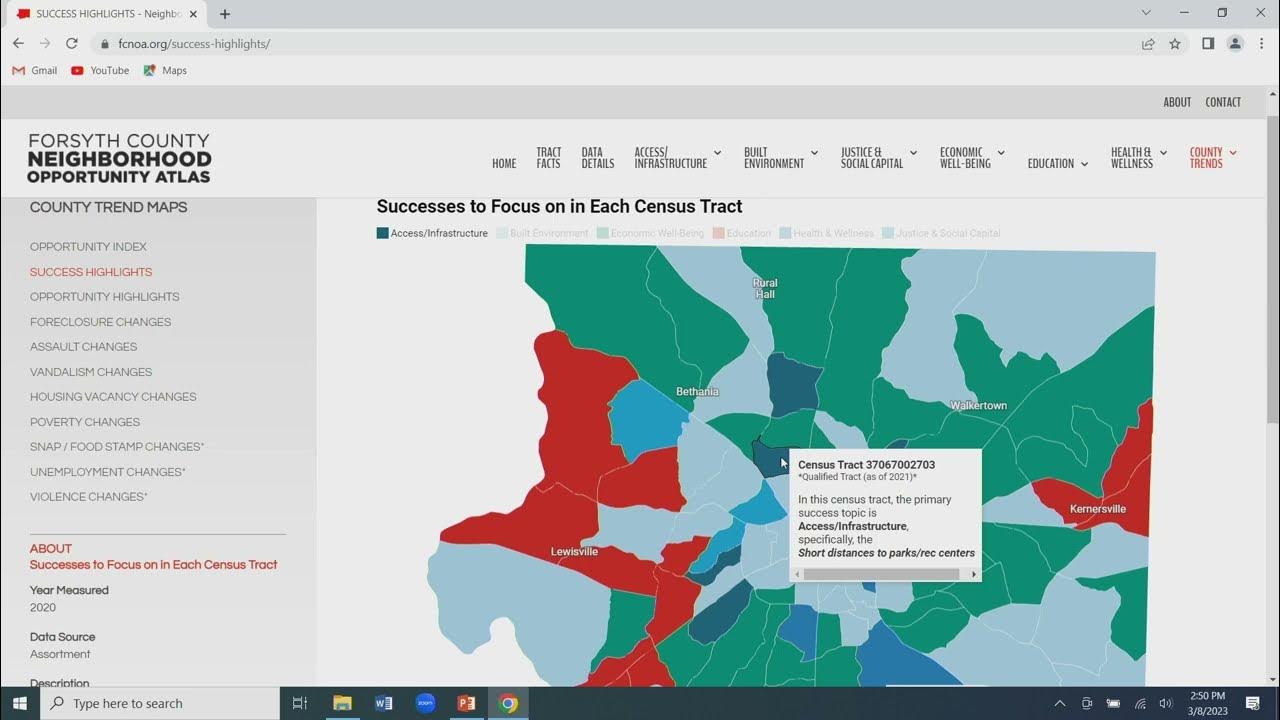The image size is (1280, 720).
Task: Click the Forsyth County Neighborhood Opportunity Atlas logo
Action: (120, 158)
